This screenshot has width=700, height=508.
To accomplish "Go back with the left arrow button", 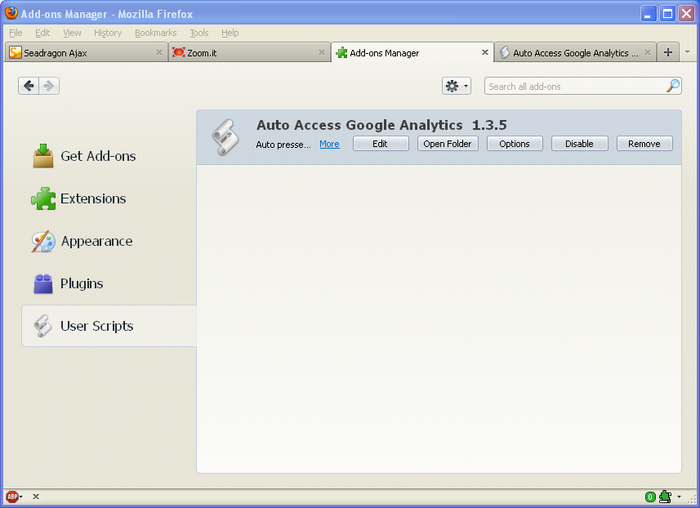I will [29, 86].
